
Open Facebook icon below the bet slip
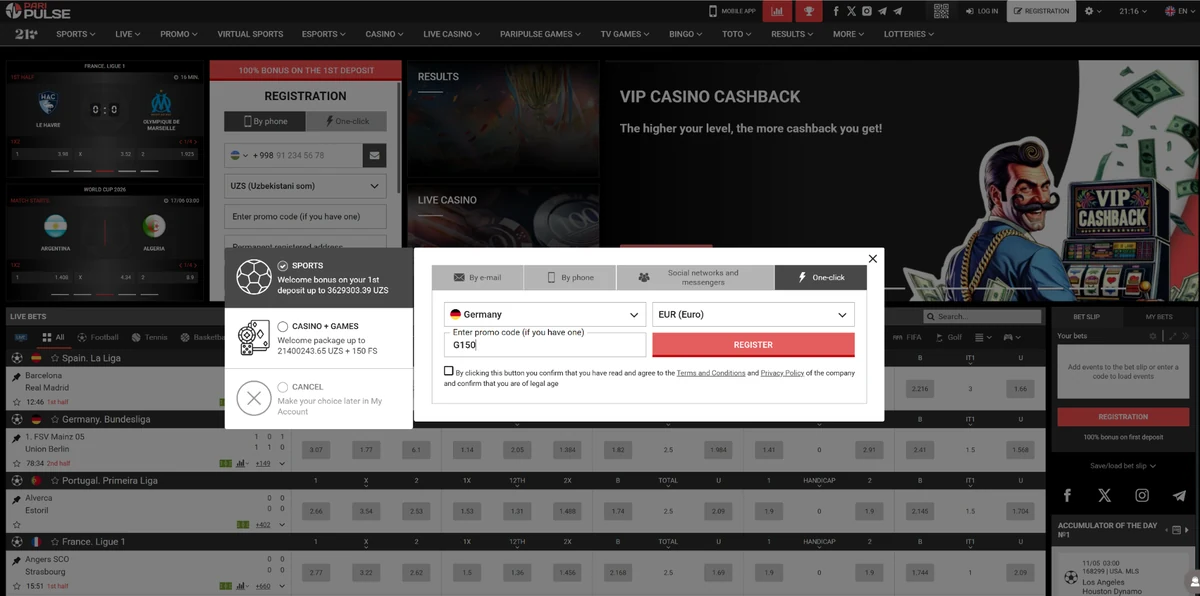coord(1067,495)
